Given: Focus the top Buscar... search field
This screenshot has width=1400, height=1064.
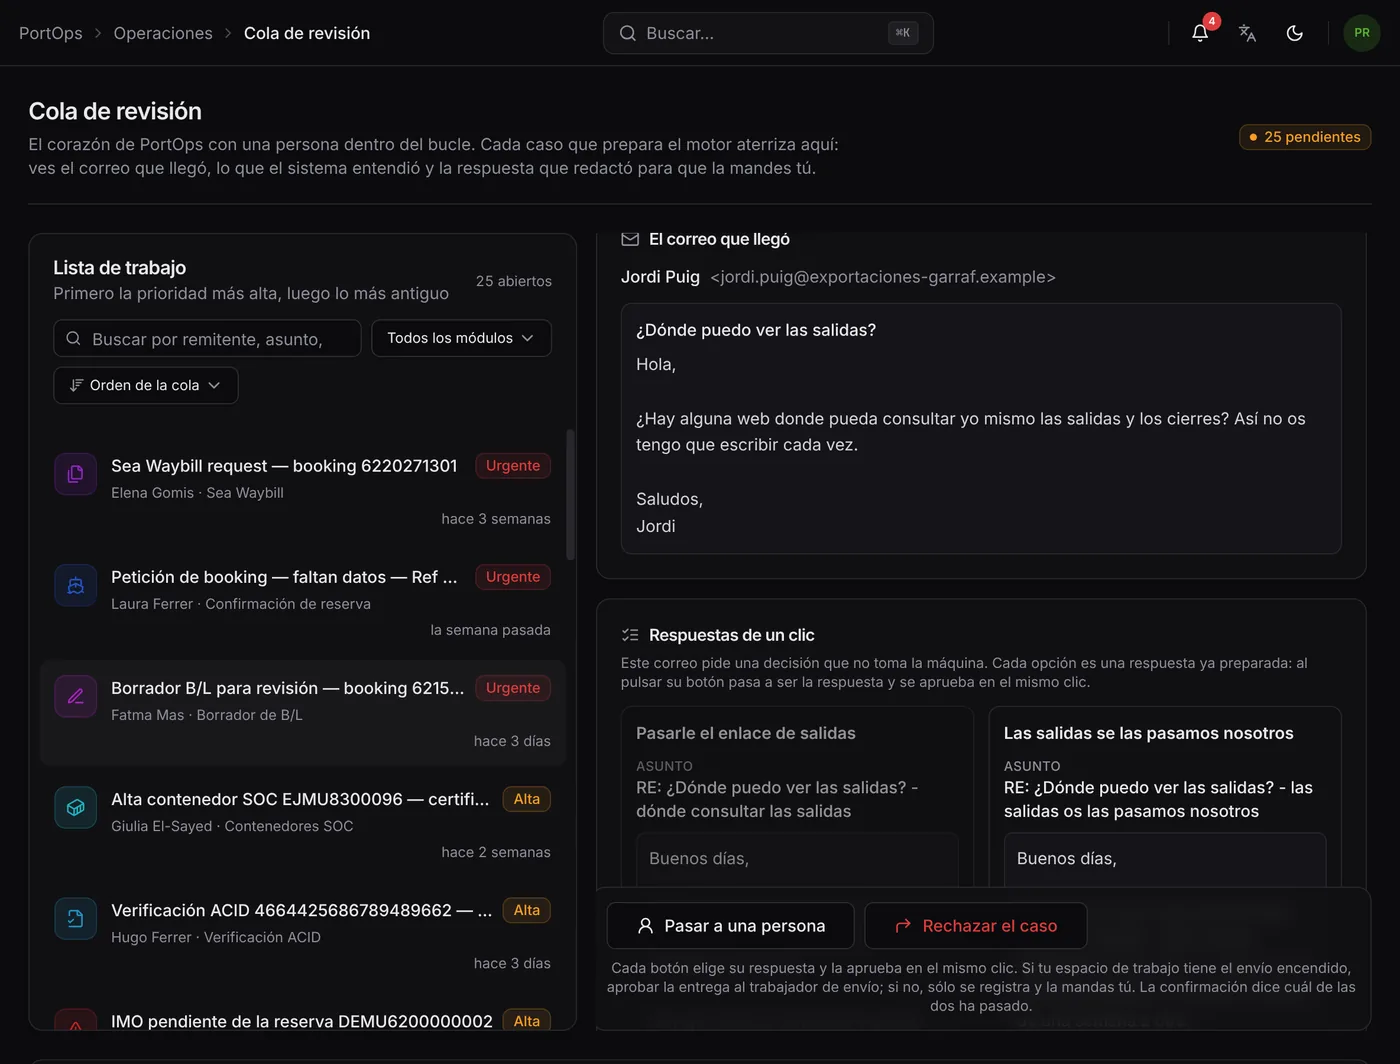Looking at the screenshot, I should click(768, 33).
